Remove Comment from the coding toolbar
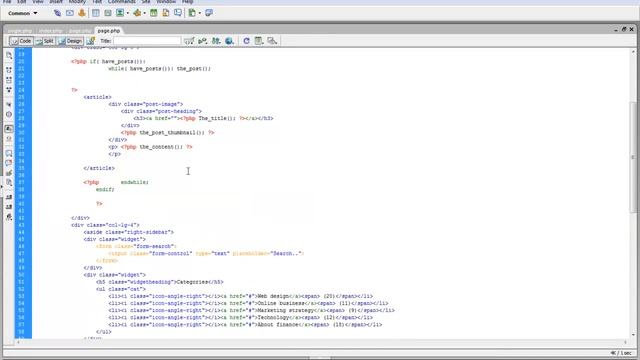 pyautogui.click(x=9, y=163)
